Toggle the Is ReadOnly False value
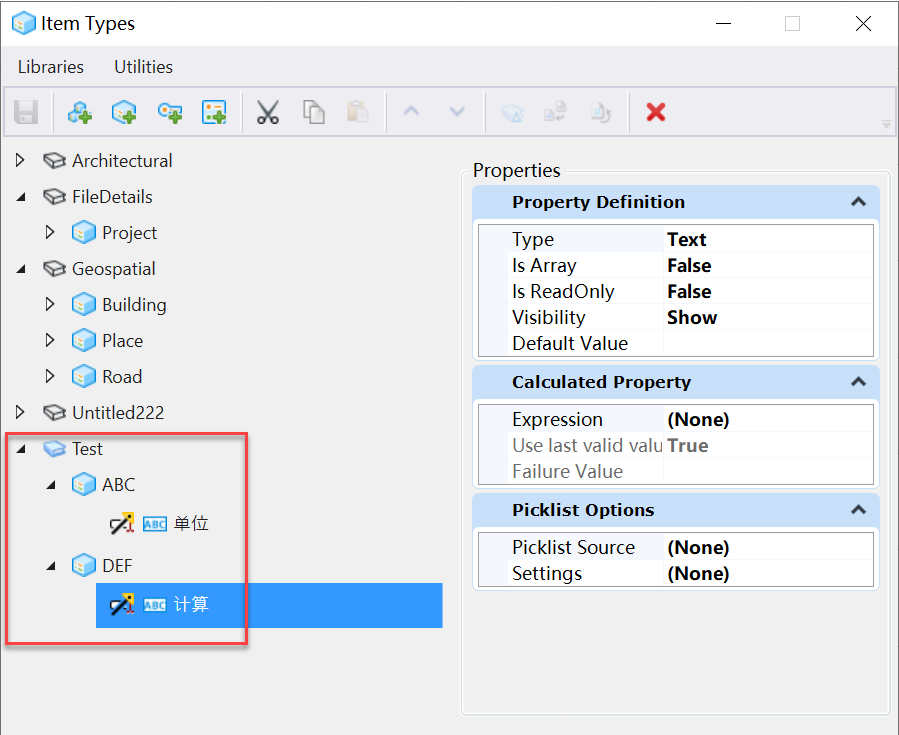 point(767,292)
